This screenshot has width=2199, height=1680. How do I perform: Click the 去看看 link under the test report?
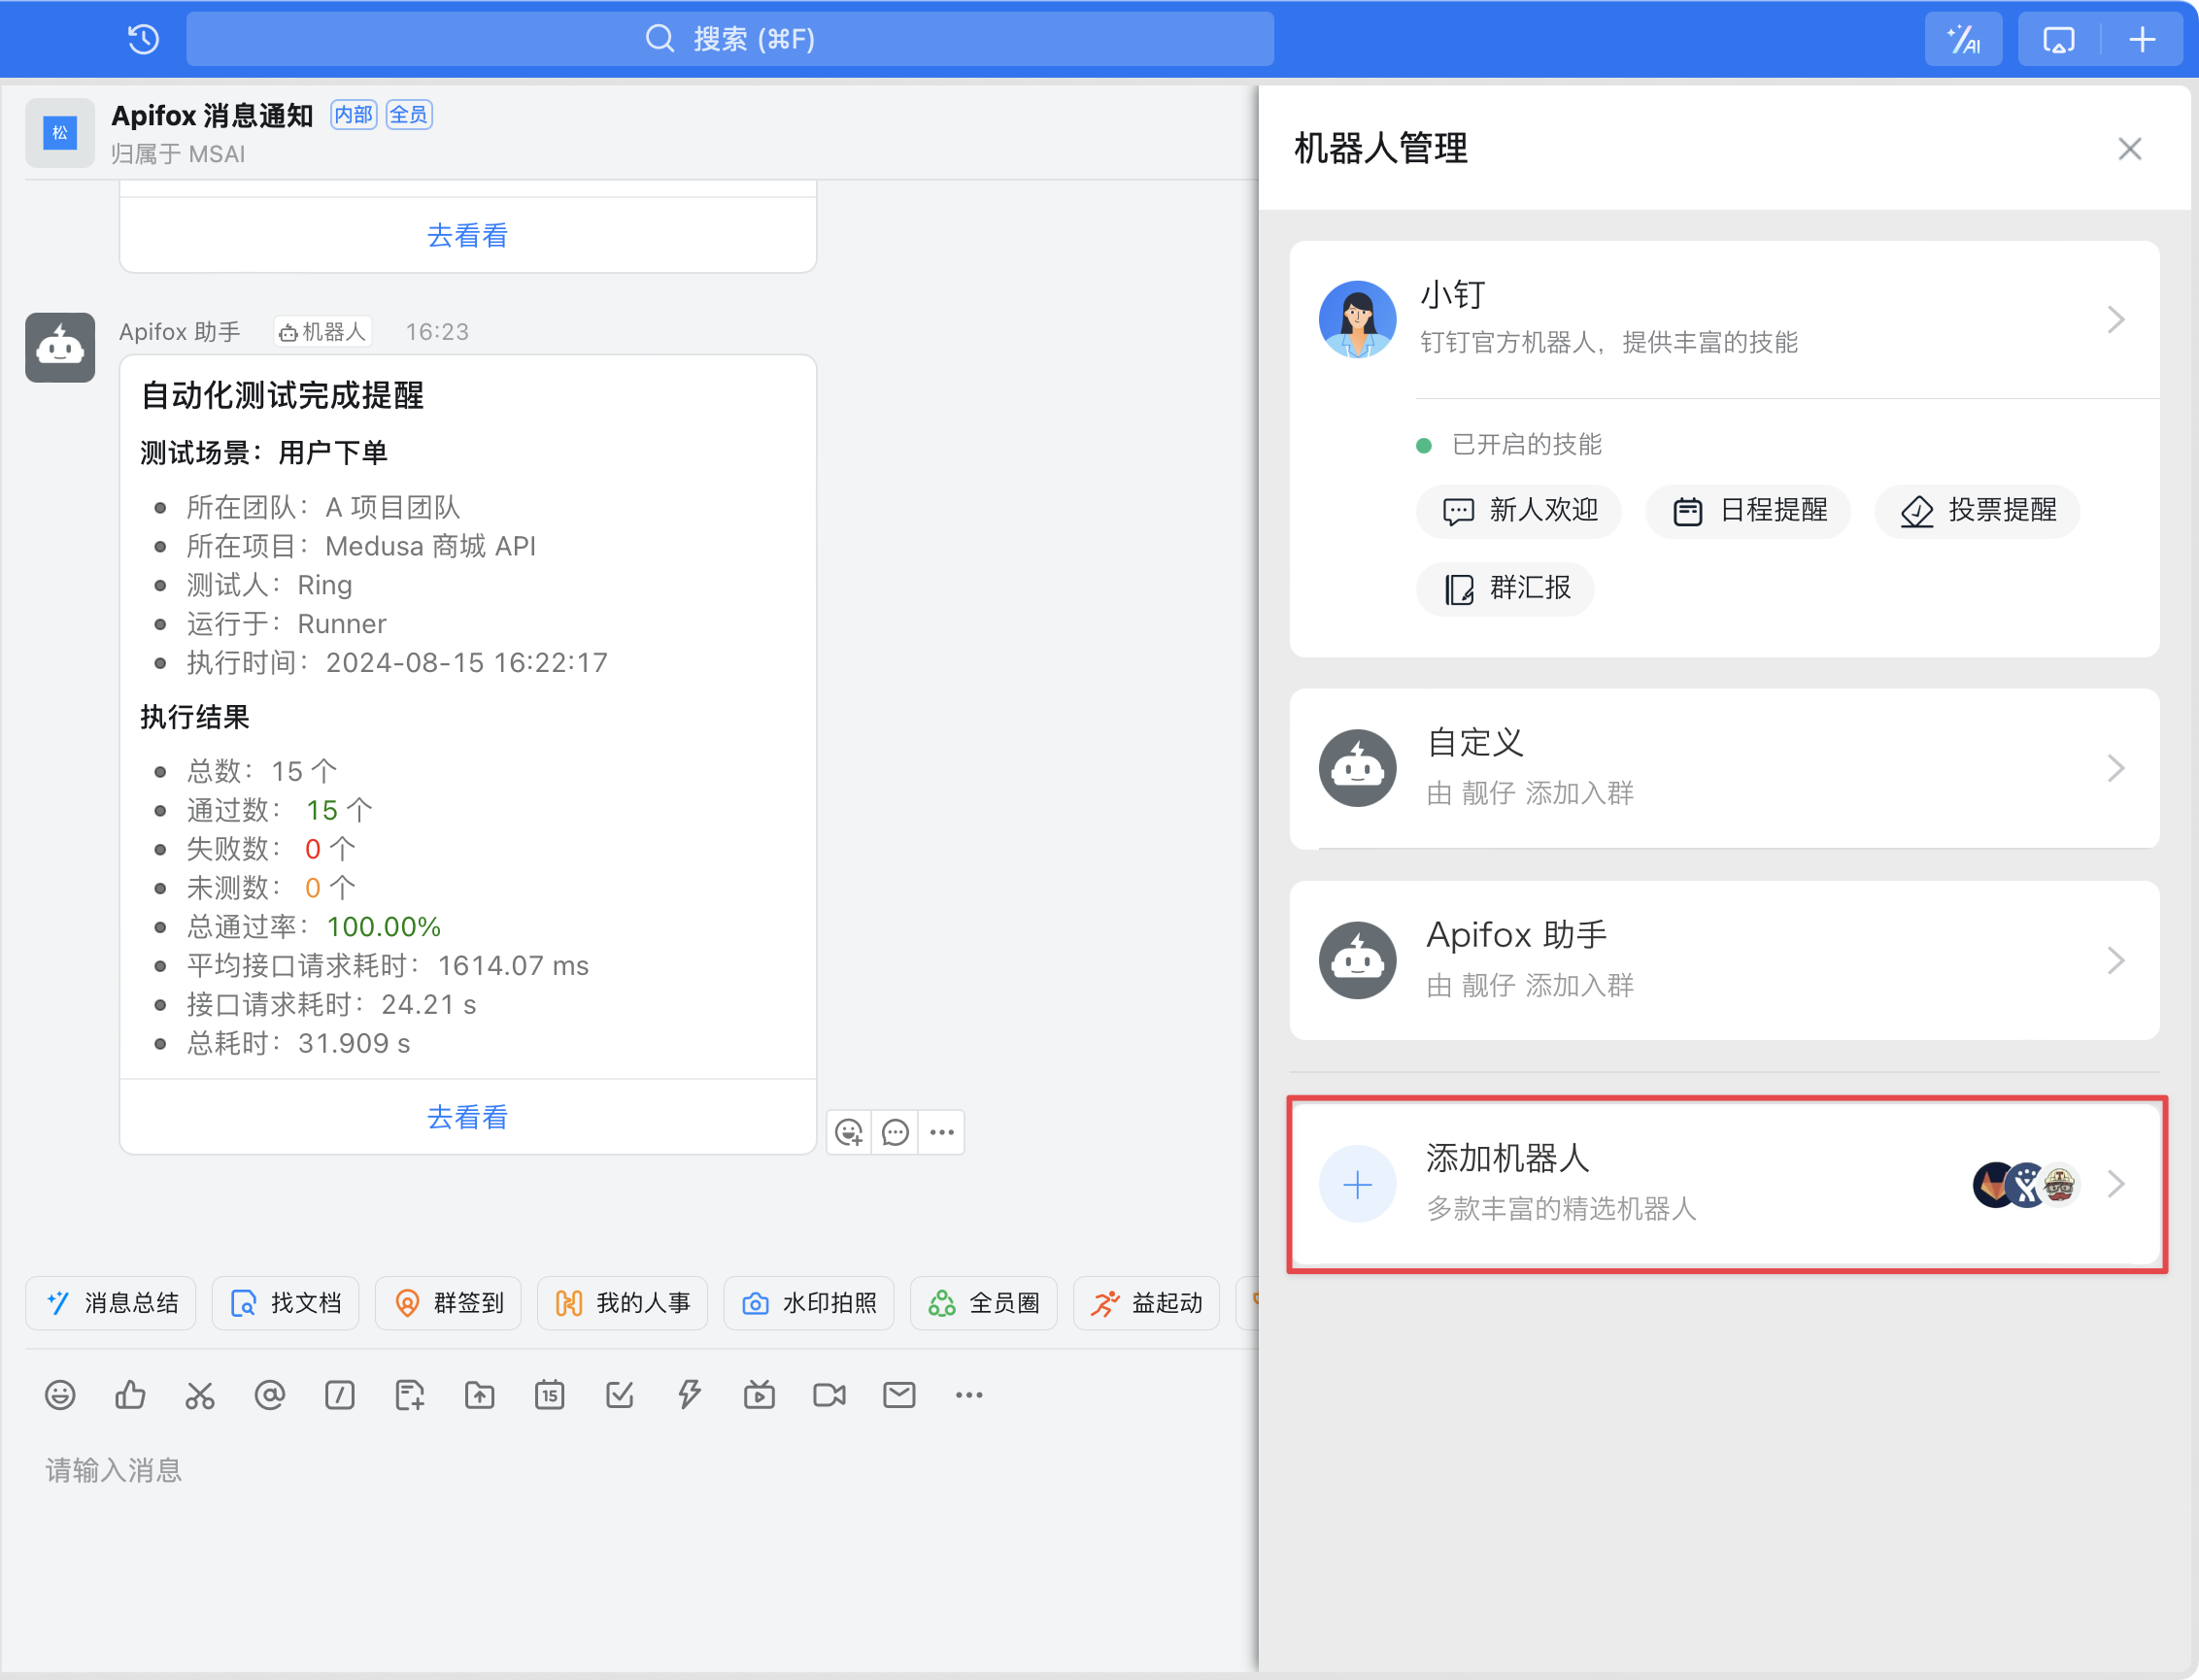coord(467,1117)
